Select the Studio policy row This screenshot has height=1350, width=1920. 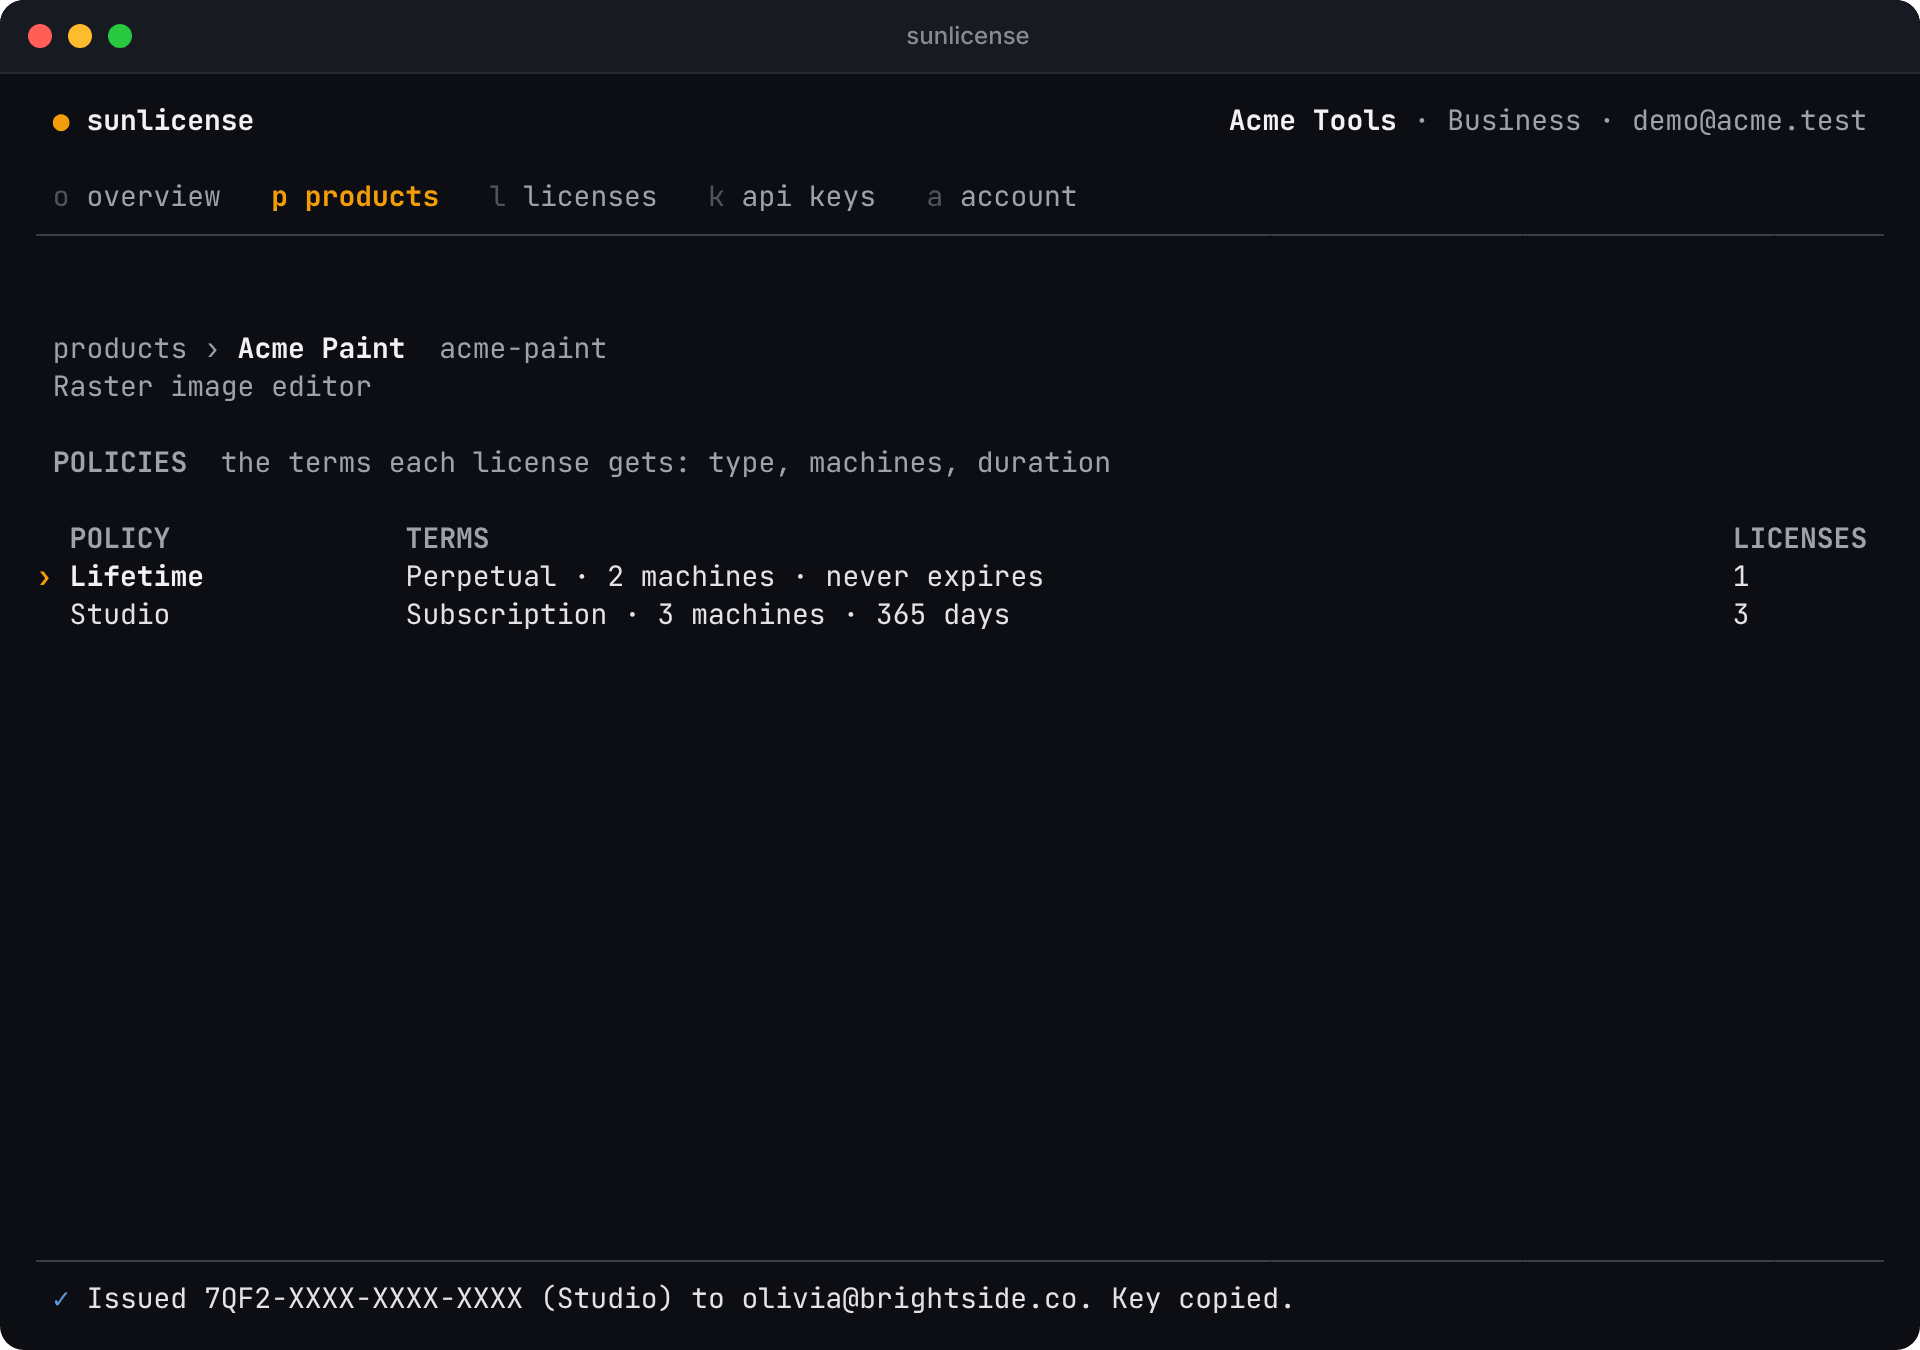pyautogui.click(x=960, y=615)
